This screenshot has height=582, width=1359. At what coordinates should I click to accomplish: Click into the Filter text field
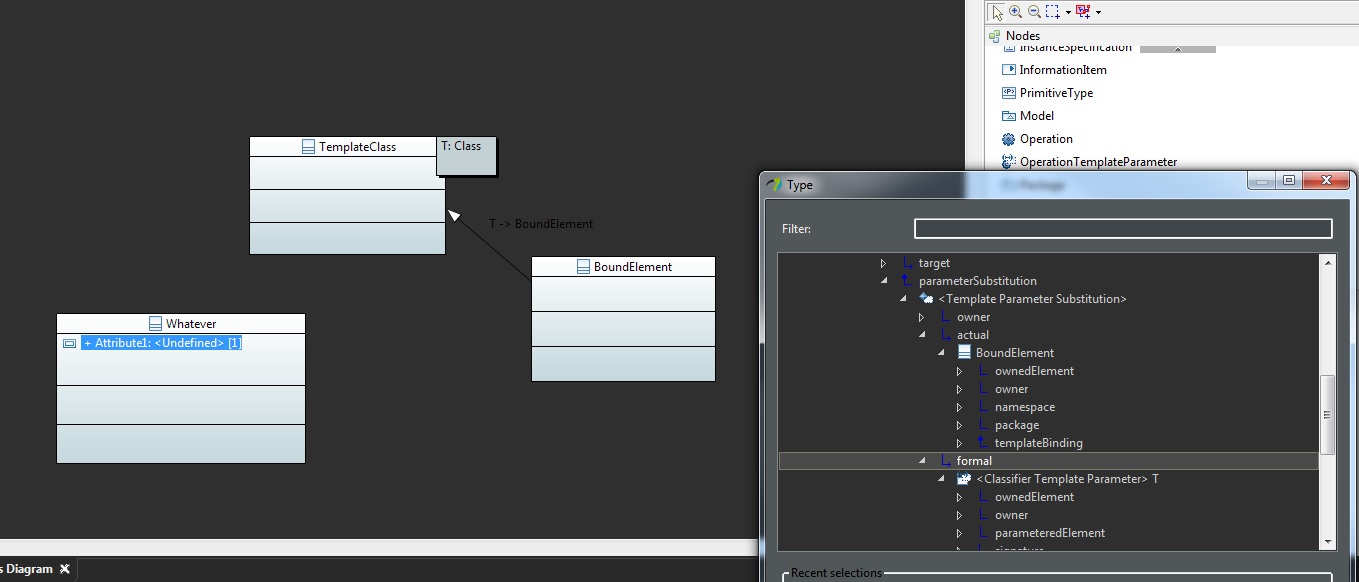coord(1123,229)
